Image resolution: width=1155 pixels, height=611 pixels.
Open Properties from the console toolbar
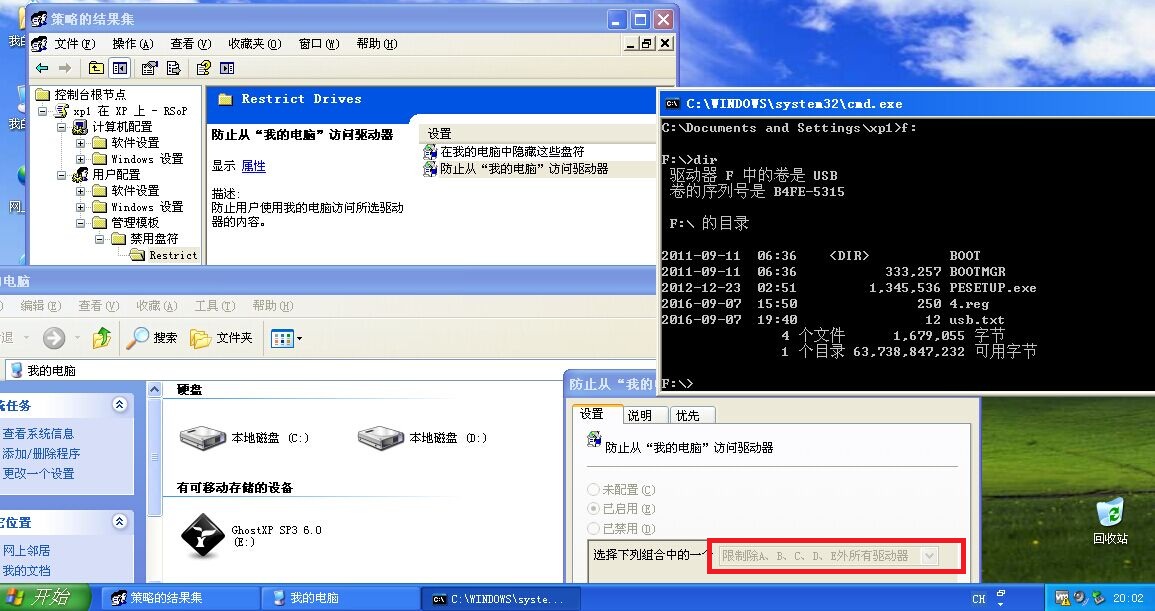150,69
